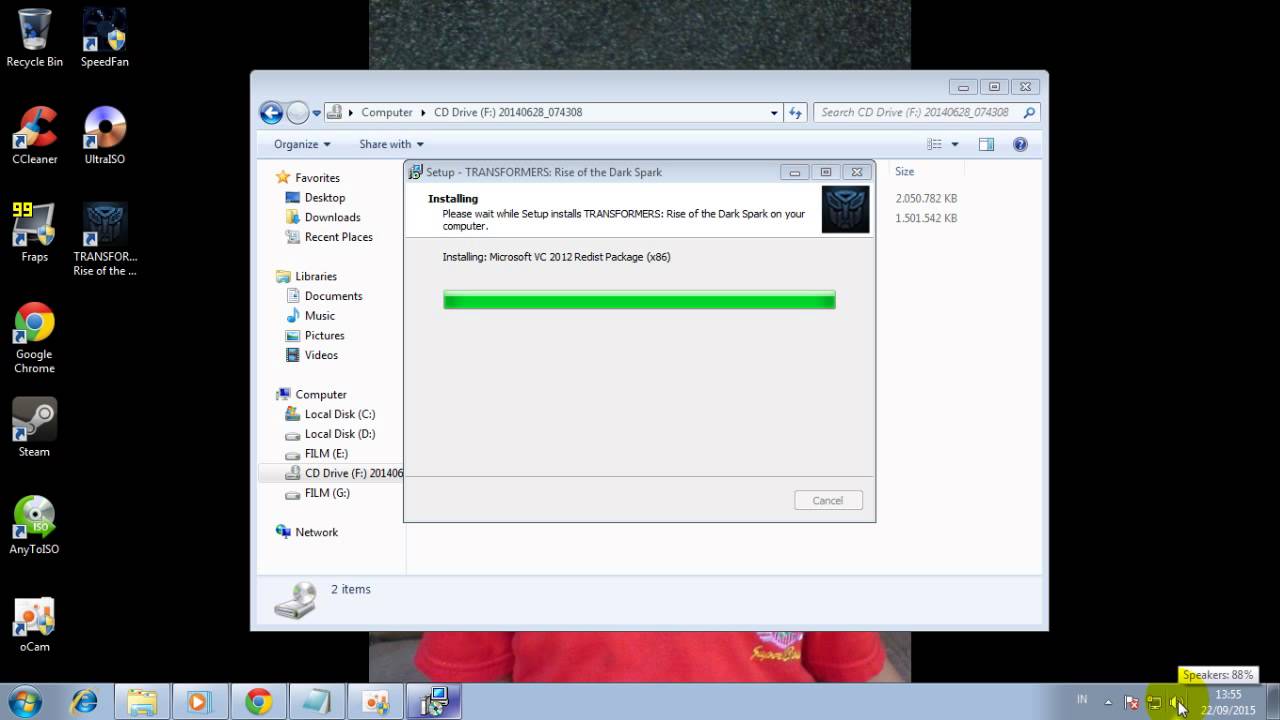Open the Explorer help question mark icon
The width and height of the screenshot is (1280, 720).
1020,144
